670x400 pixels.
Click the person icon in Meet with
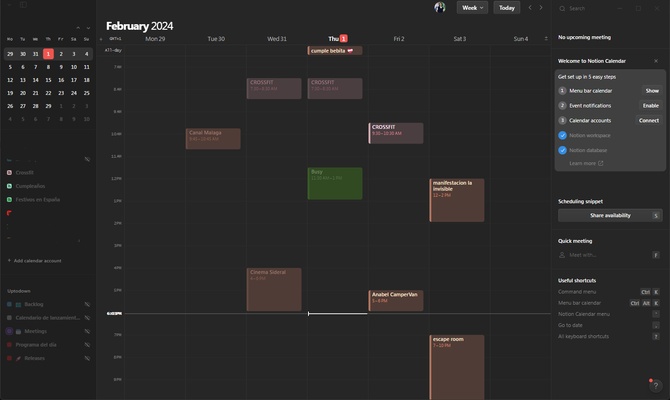coord(562,255)
